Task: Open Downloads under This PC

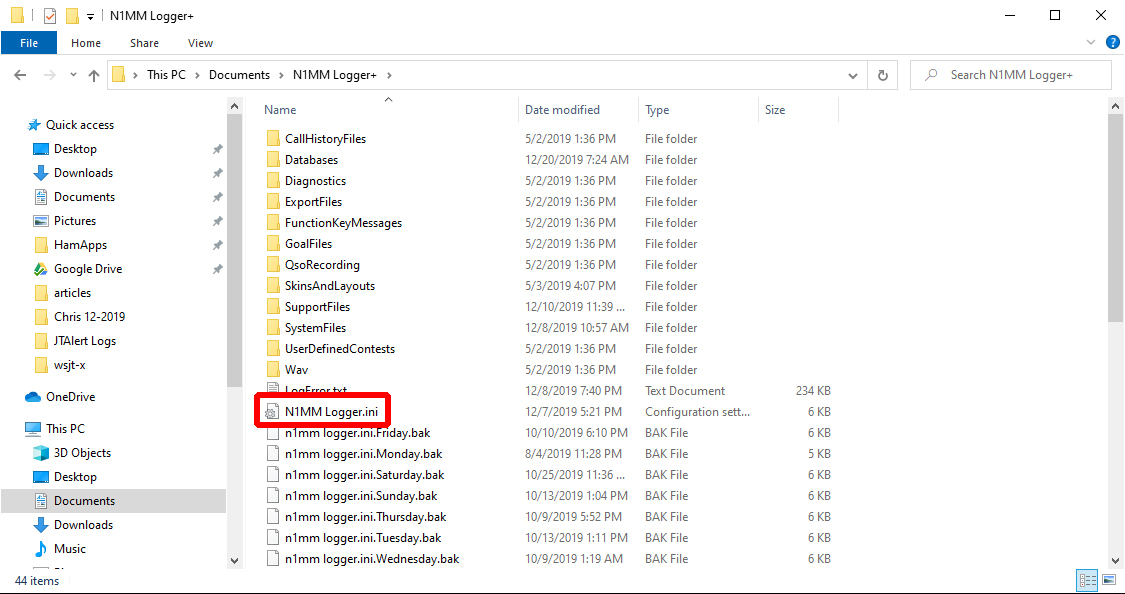Action: pyautogui.click(x=83, y=524)
